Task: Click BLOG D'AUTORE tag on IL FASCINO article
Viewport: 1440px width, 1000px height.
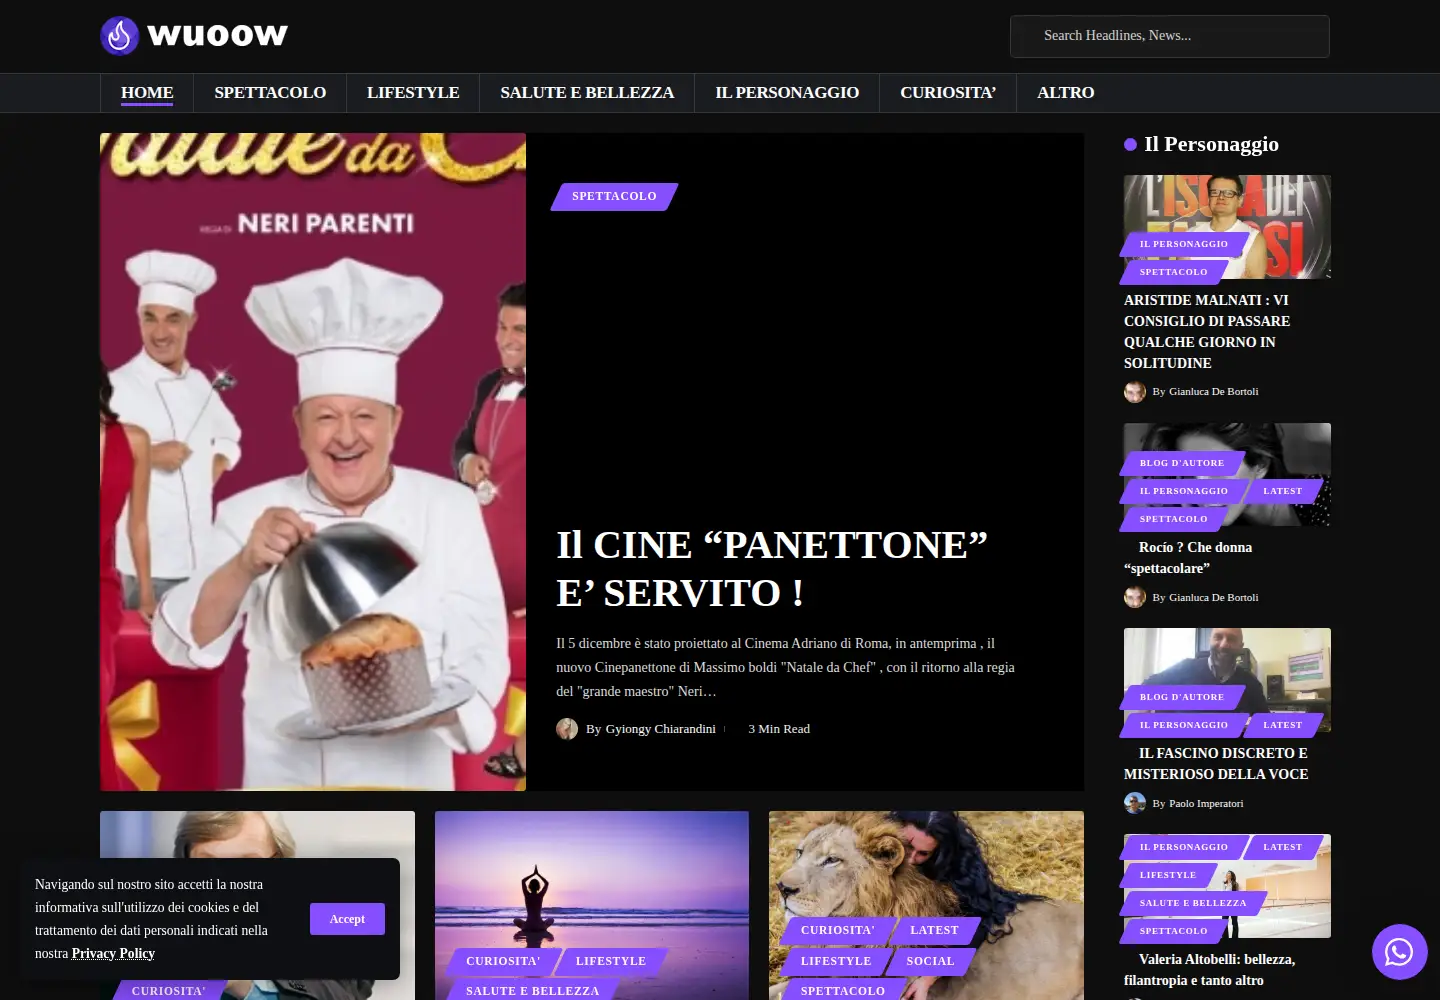Action: click(x=1182, y=697)
